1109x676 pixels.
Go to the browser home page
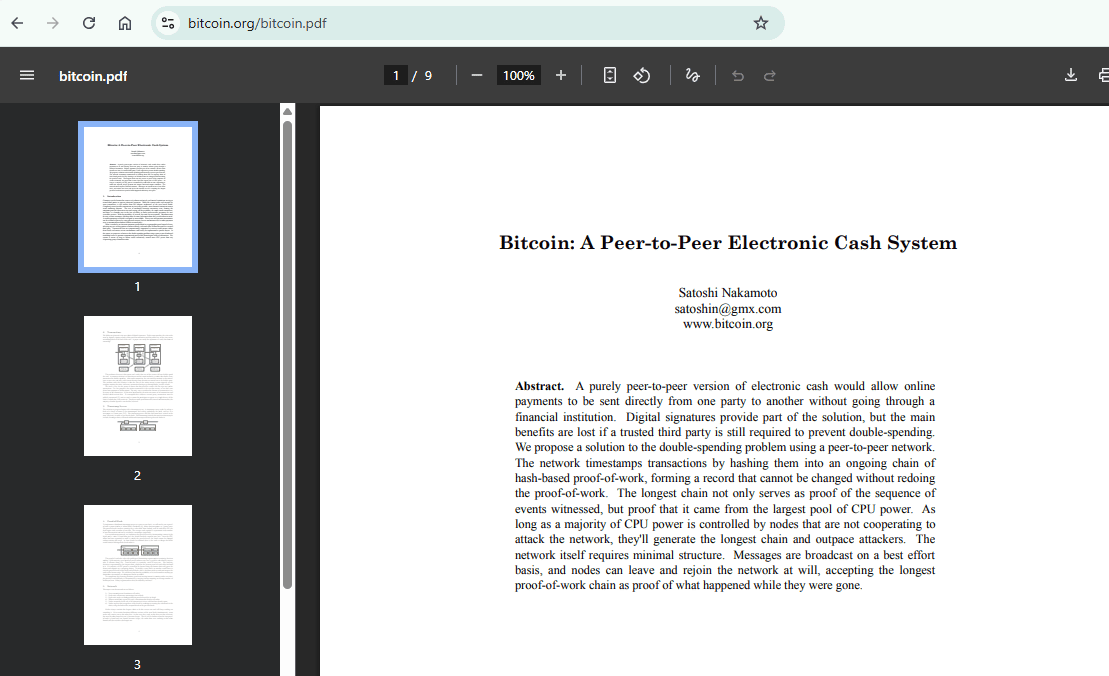click(124, 23)
